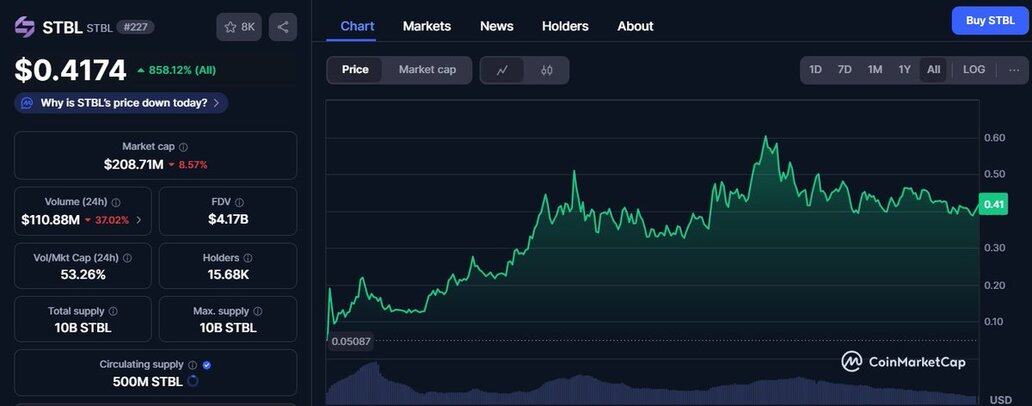The width and height of the screenshot is (1032, 406).
Task: Set chart range to 1M
Action: point(875,70)
